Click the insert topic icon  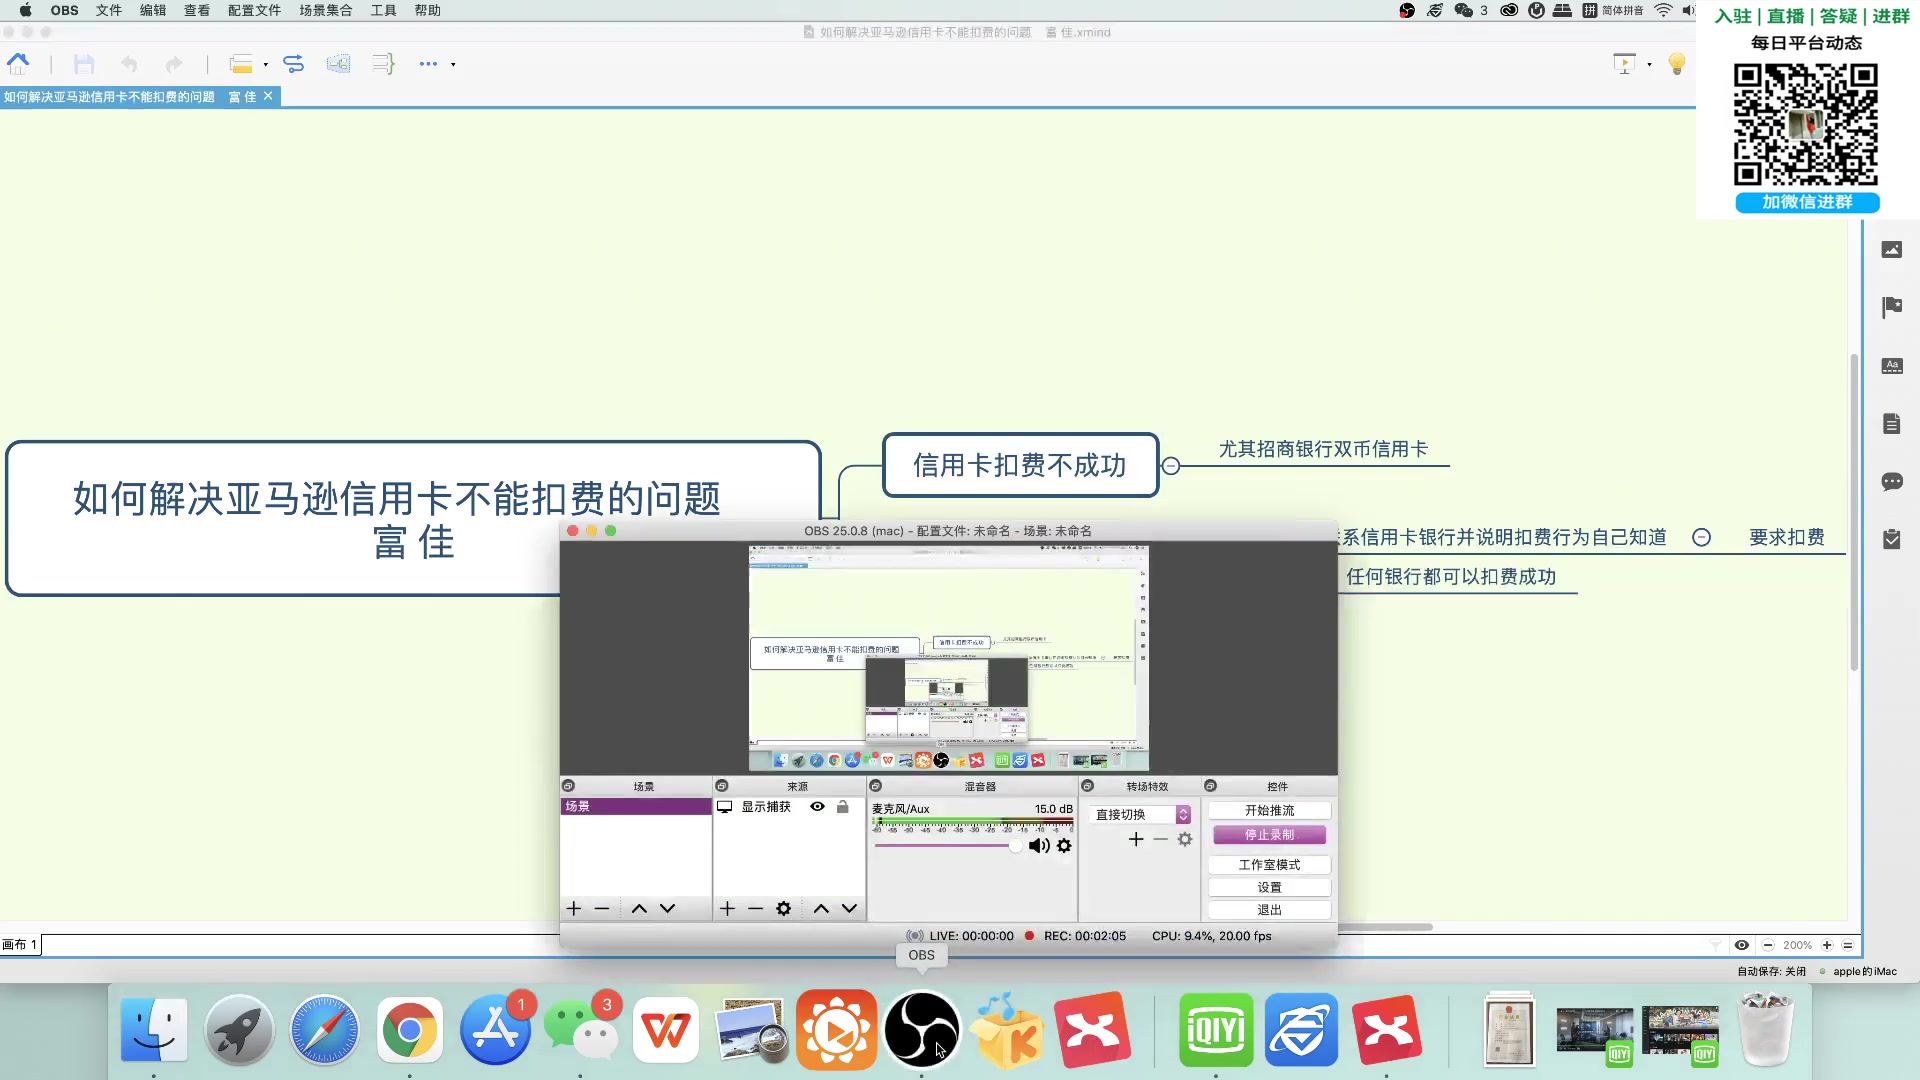point(241,64)
